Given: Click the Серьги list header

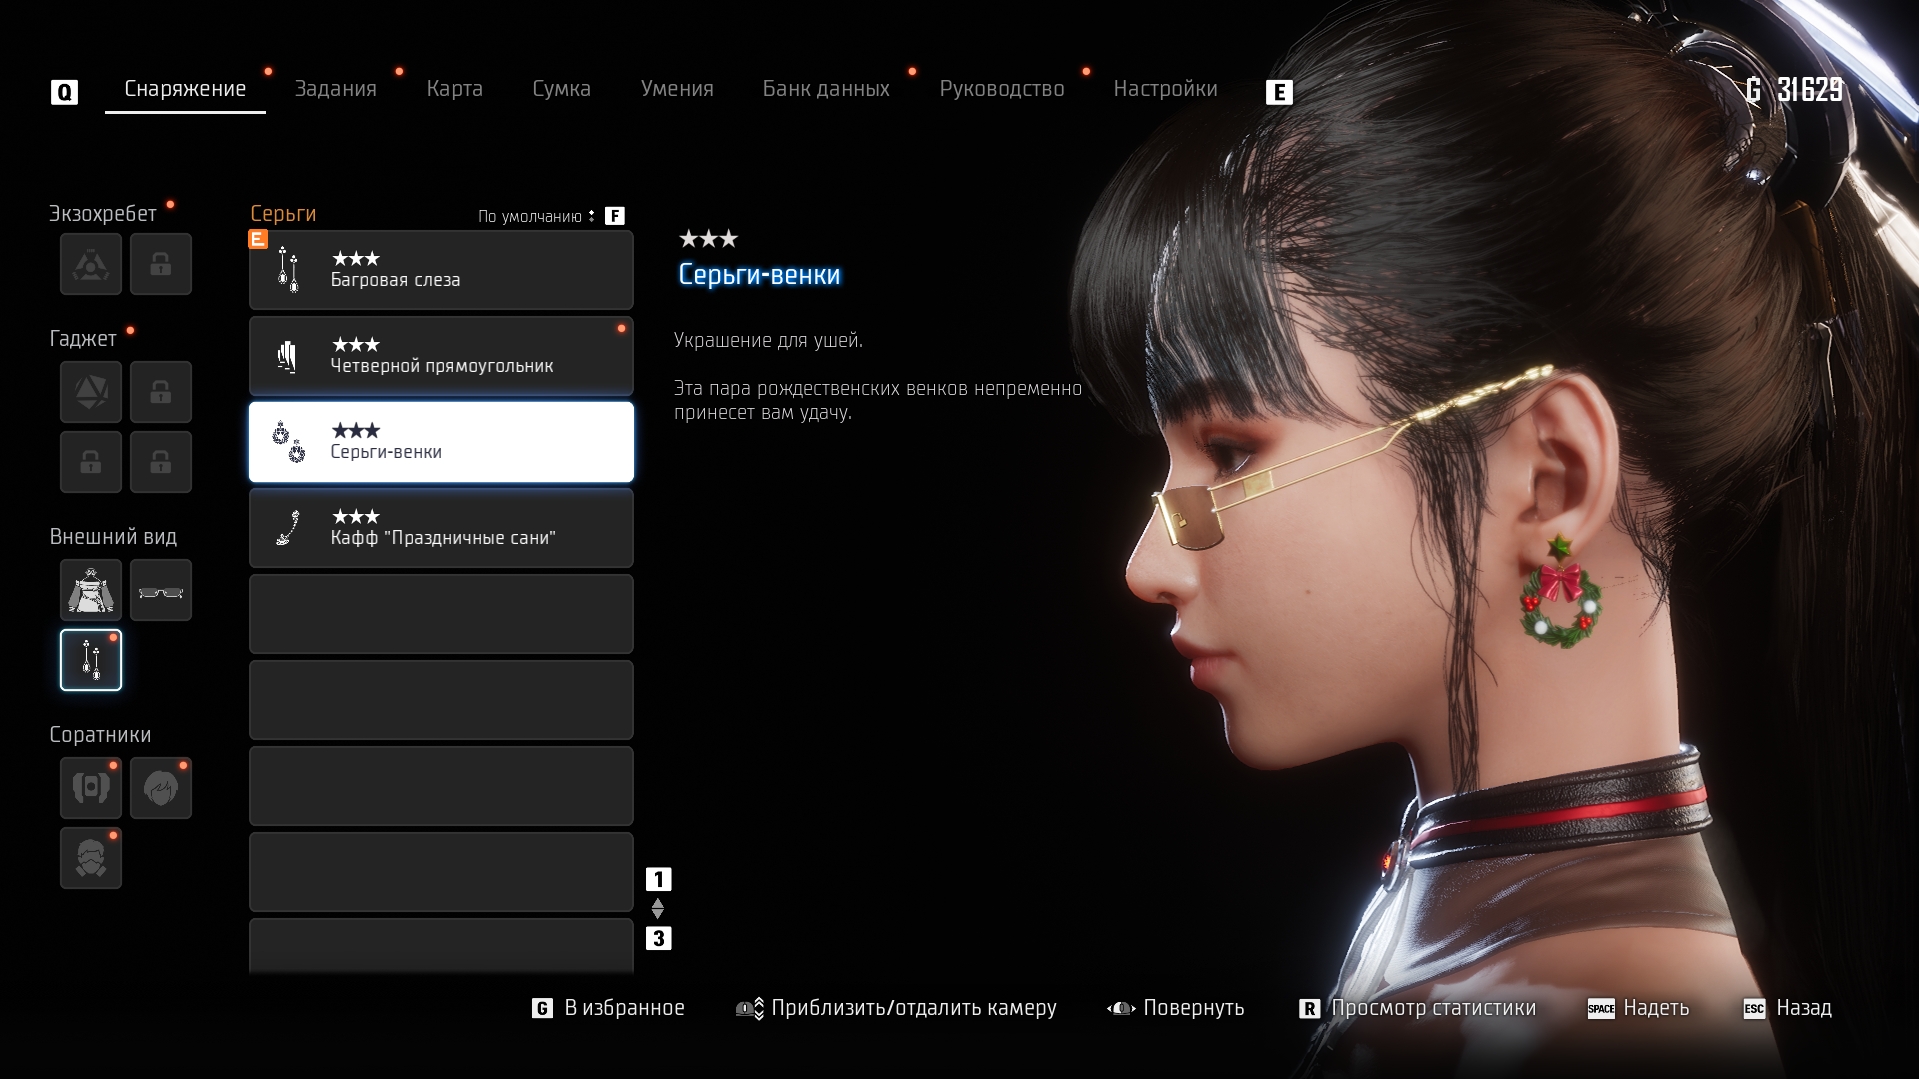Looking at the screenshot, I should tap(283, 214).
